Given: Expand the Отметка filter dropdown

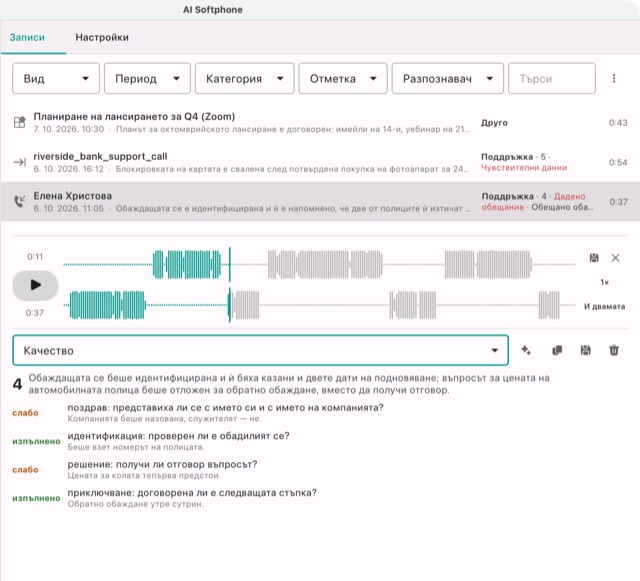Looking at the screenshot, I should [x=343, y=78].
